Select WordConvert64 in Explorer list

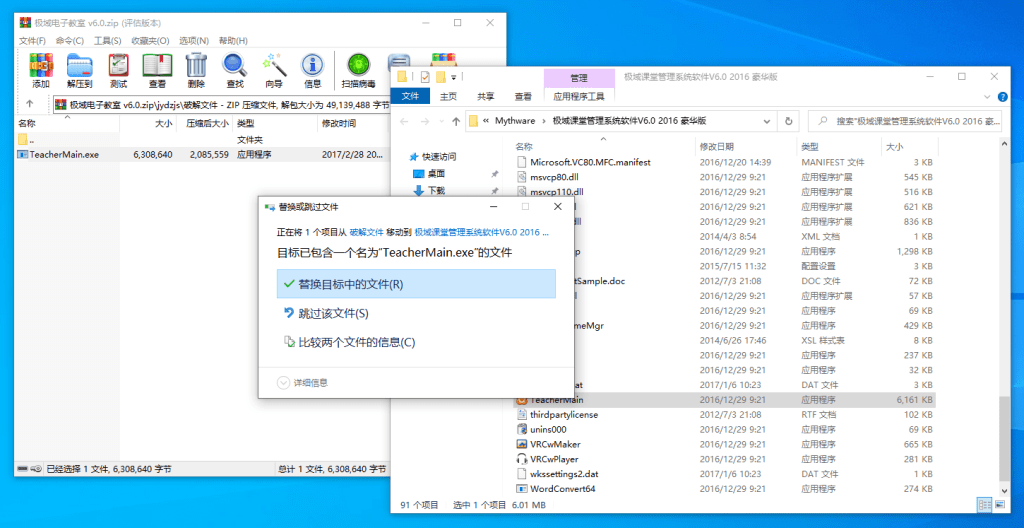pos(724,489)
